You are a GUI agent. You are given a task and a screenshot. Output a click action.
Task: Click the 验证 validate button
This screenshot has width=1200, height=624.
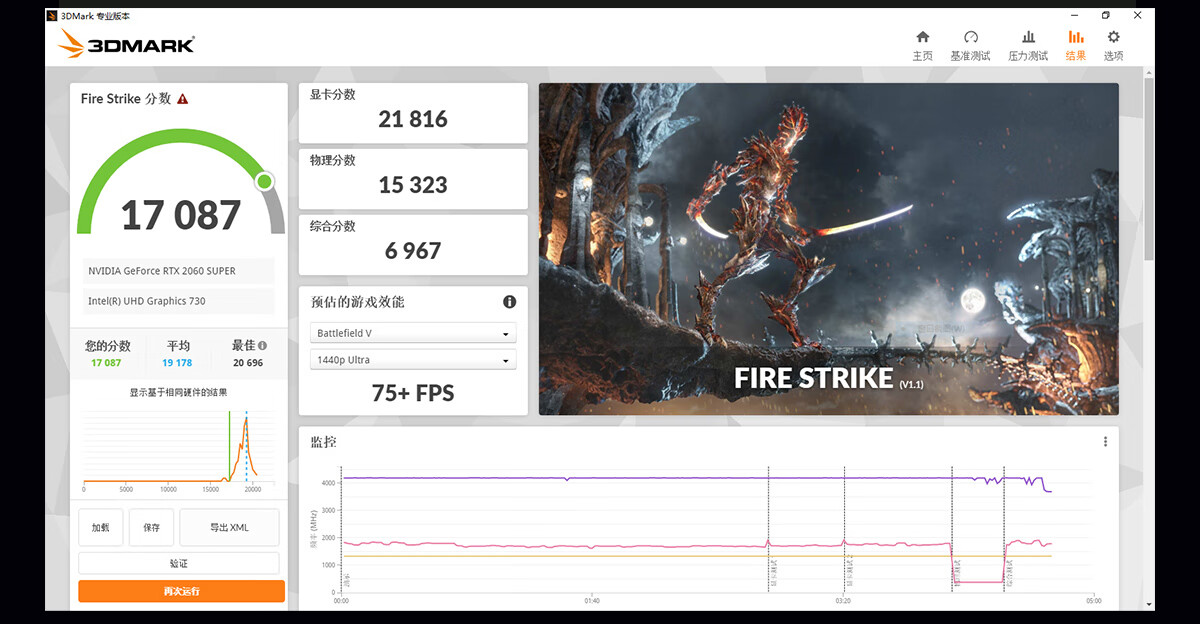coord(179,564)
